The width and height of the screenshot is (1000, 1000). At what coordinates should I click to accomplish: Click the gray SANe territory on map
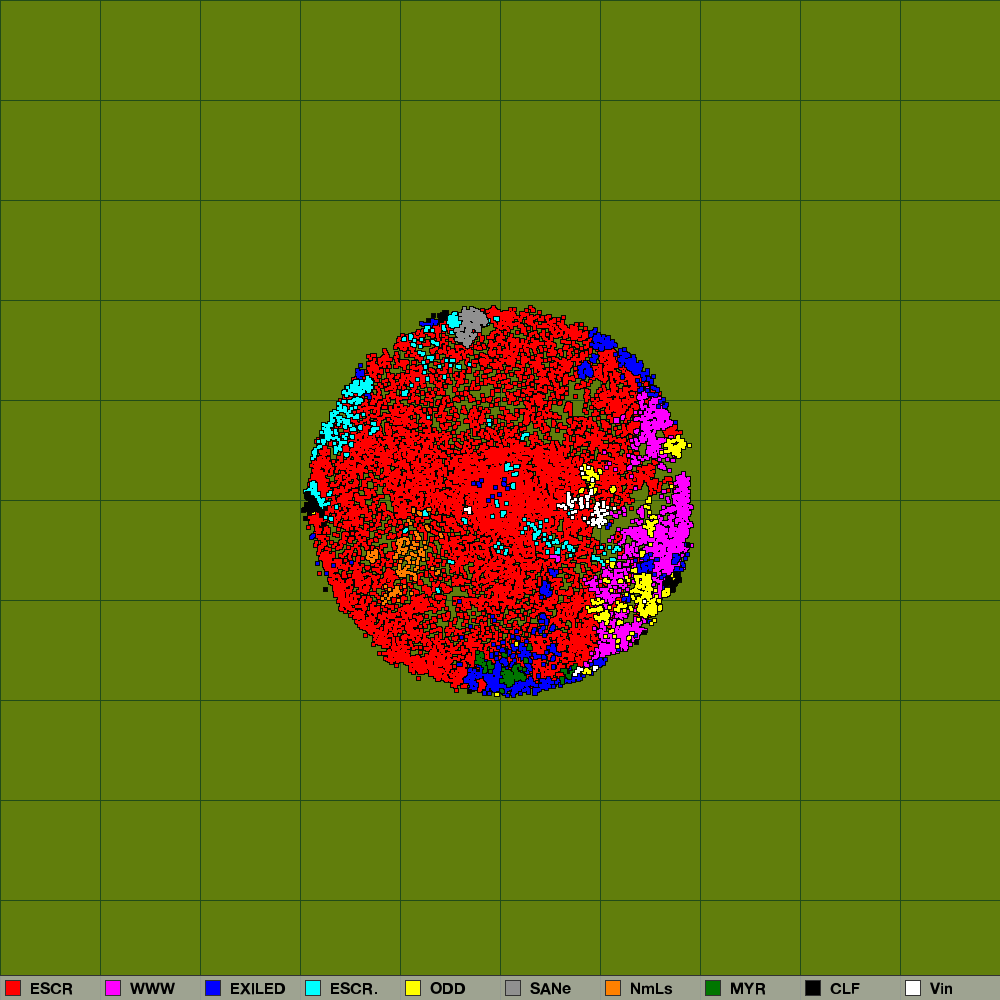click(x=470, y=323)
